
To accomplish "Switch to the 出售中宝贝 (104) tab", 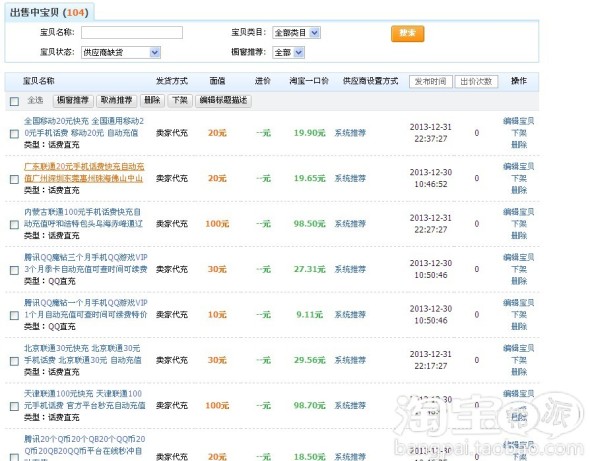I will tap(49, 12).
